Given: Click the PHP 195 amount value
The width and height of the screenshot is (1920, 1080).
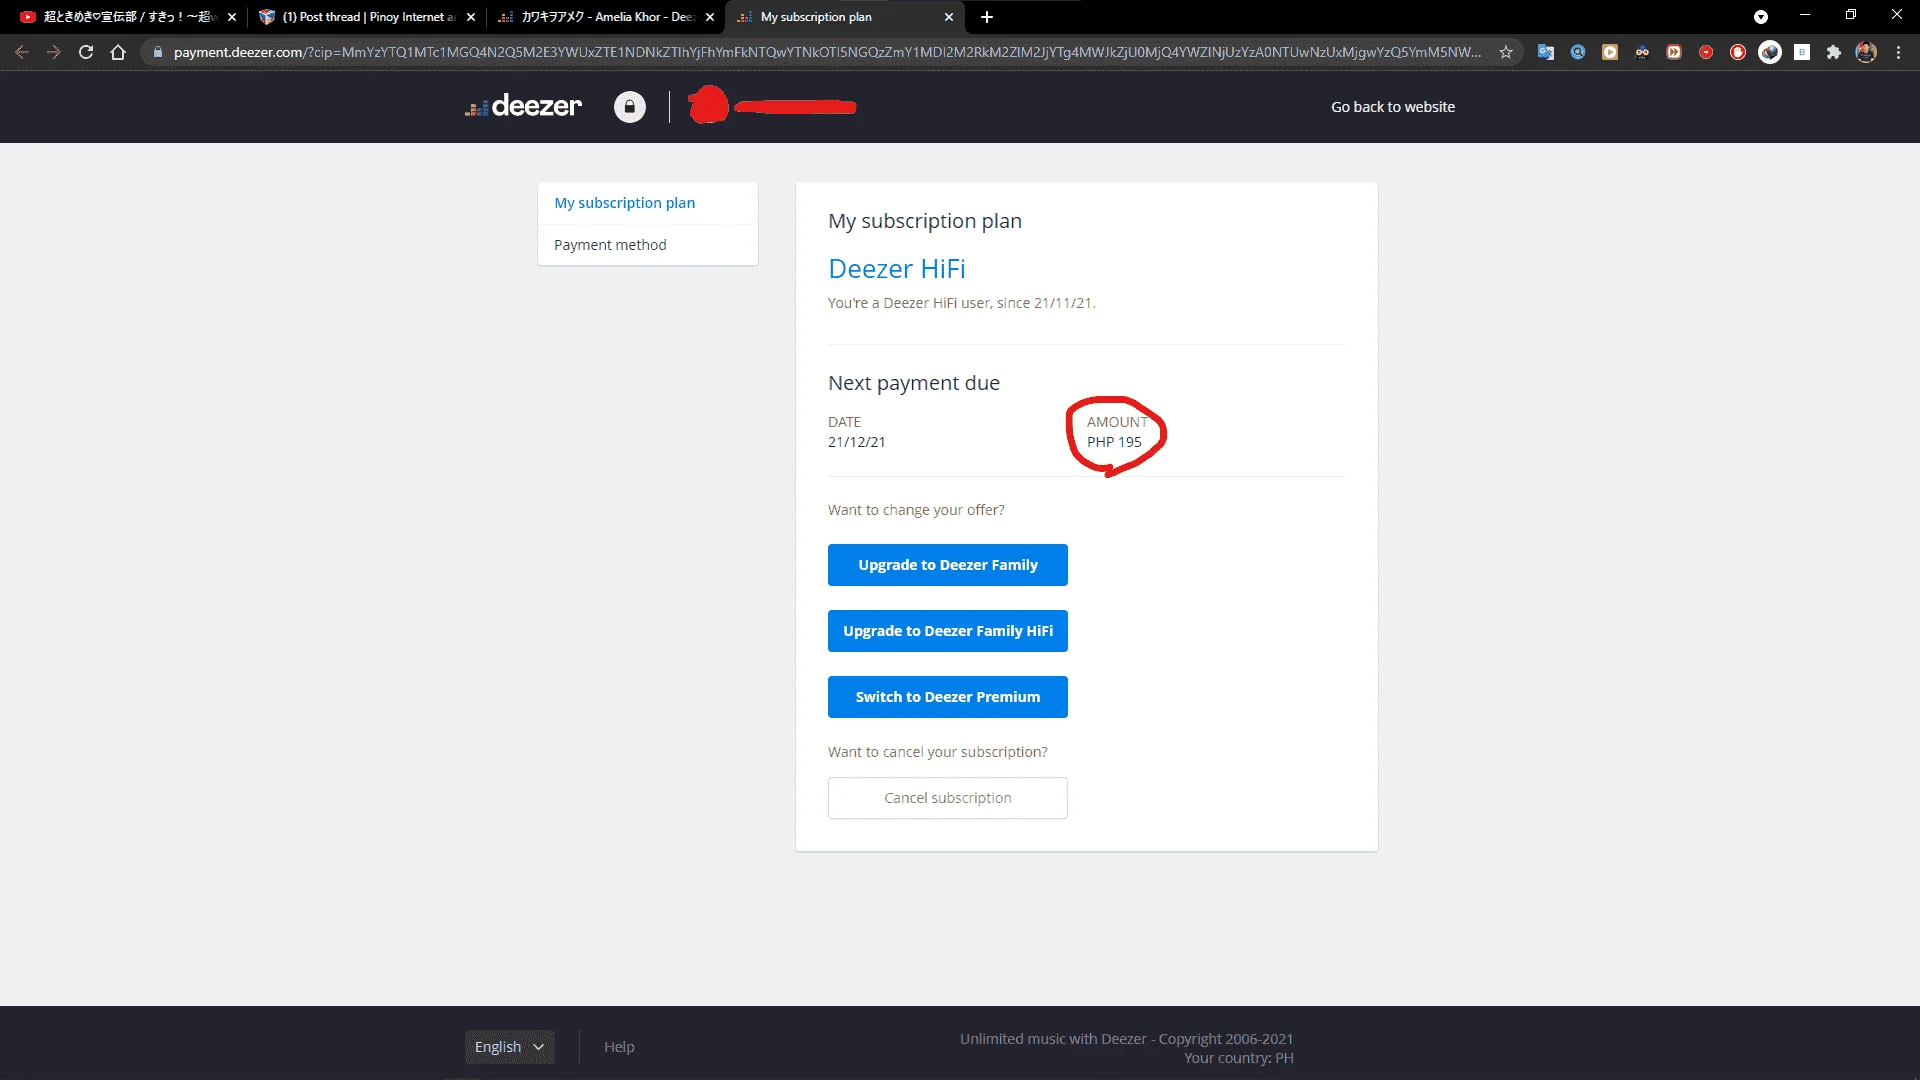Looking at the screenshot, I should [1114, 442].
